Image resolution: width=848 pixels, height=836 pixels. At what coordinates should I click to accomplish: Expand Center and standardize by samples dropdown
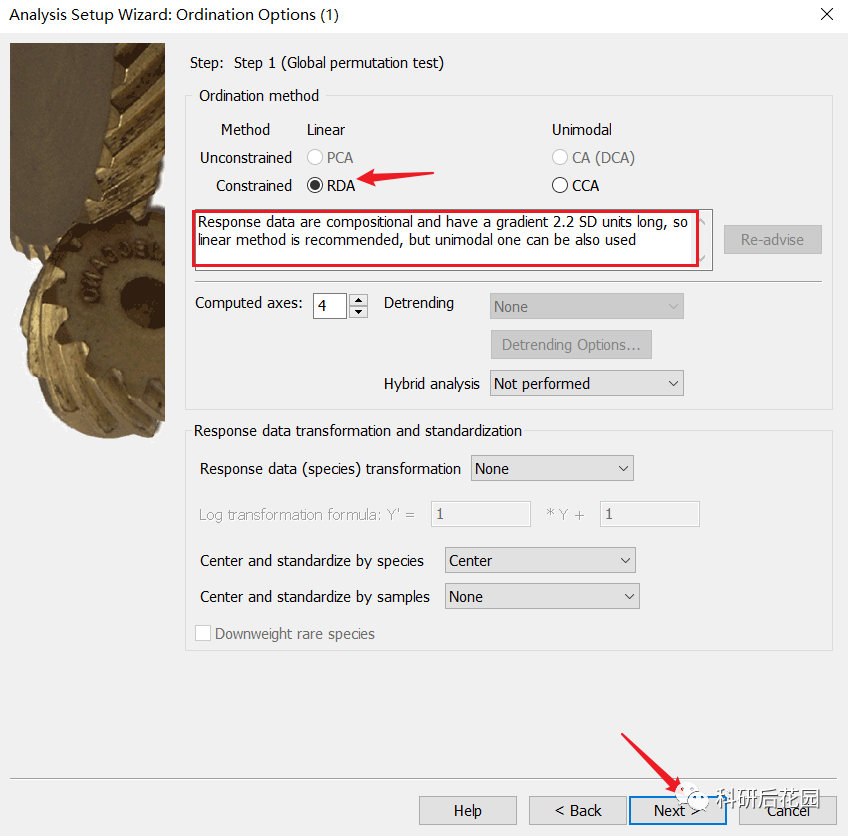coord(542,596)
